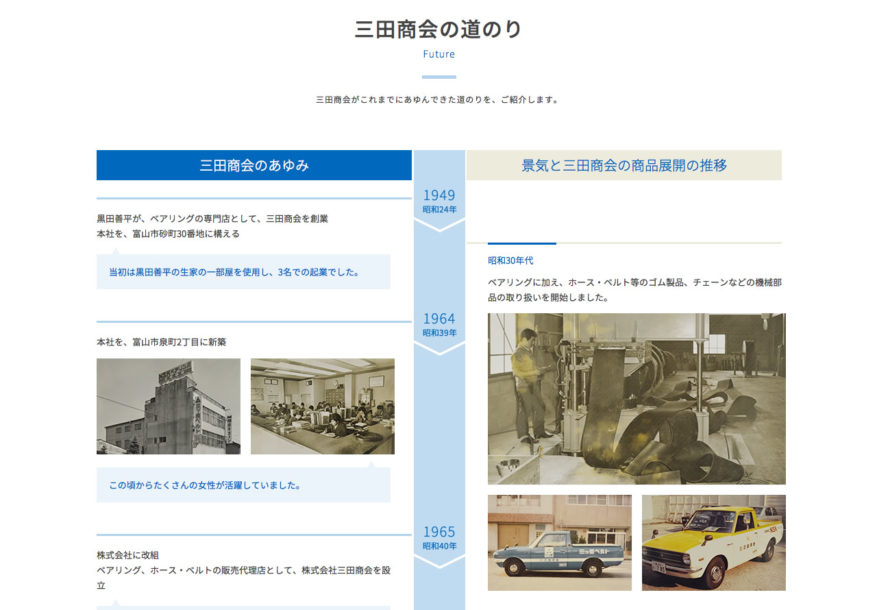
Task: Click the 三田商会の道のり page title
Action: coord(438,29)
